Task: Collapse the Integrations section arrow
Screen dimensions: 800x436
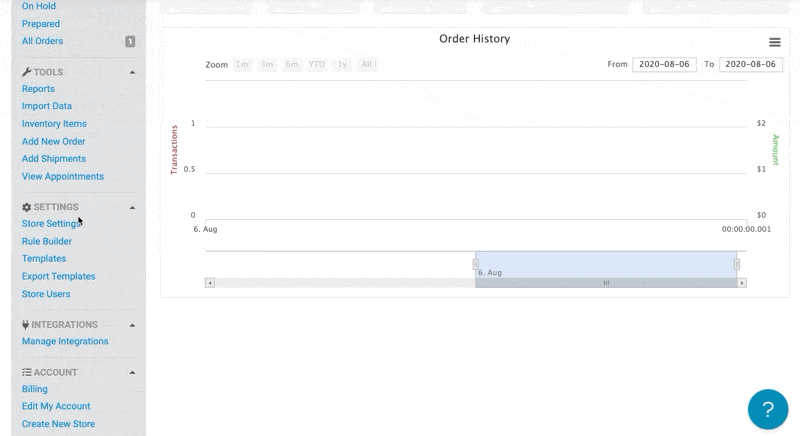Action: (132, 325)
